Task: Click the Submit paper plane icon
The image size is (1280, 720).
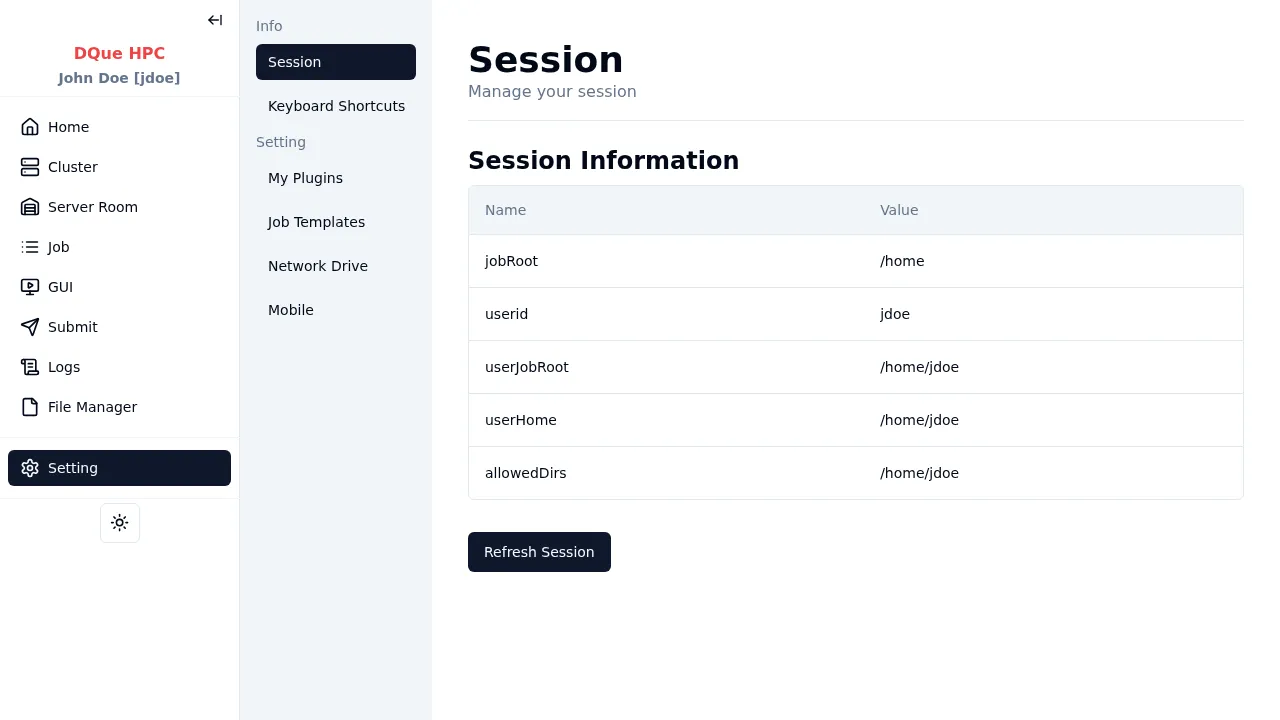Action: (30, 327)
